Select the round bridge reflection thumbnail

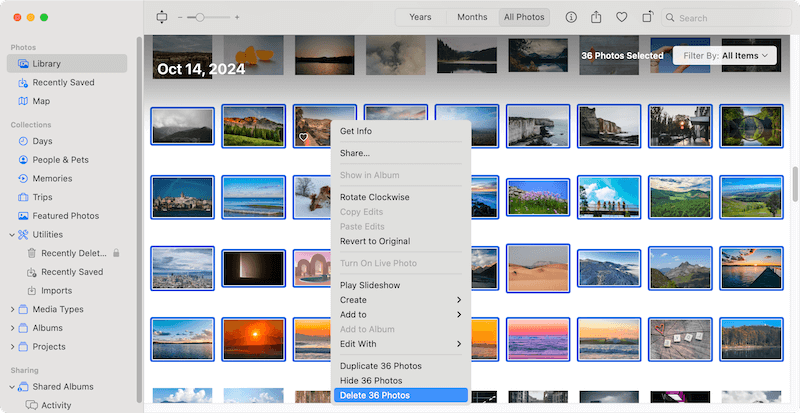click(751, 126)
